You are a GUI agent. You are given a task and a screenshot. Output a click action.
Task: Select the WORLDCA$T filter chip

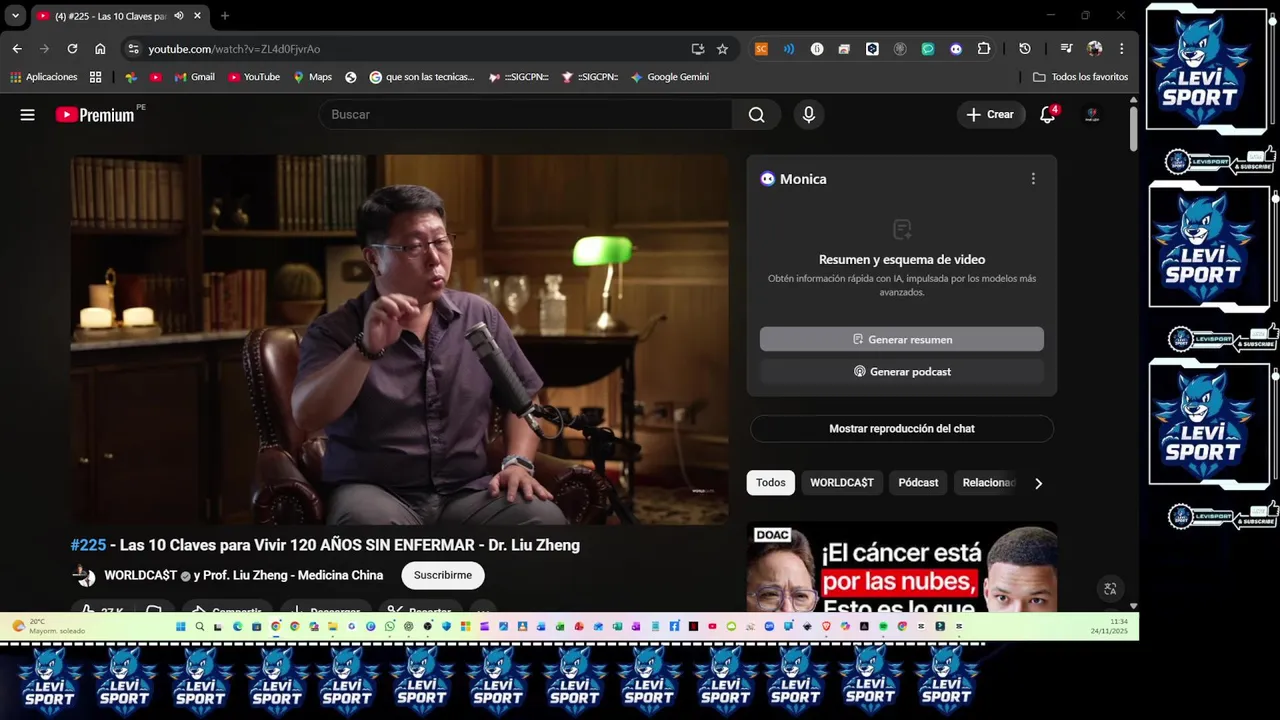pyautogui.click(x=841, y=483)
